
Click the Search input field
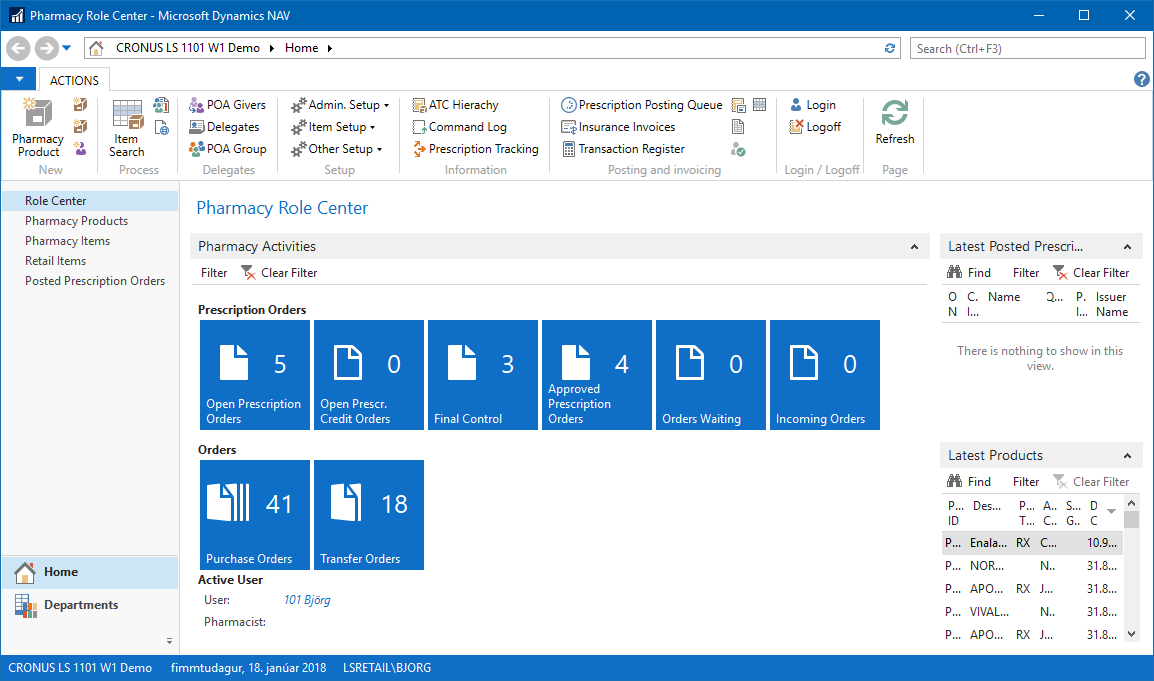(x=1027, y=48)
